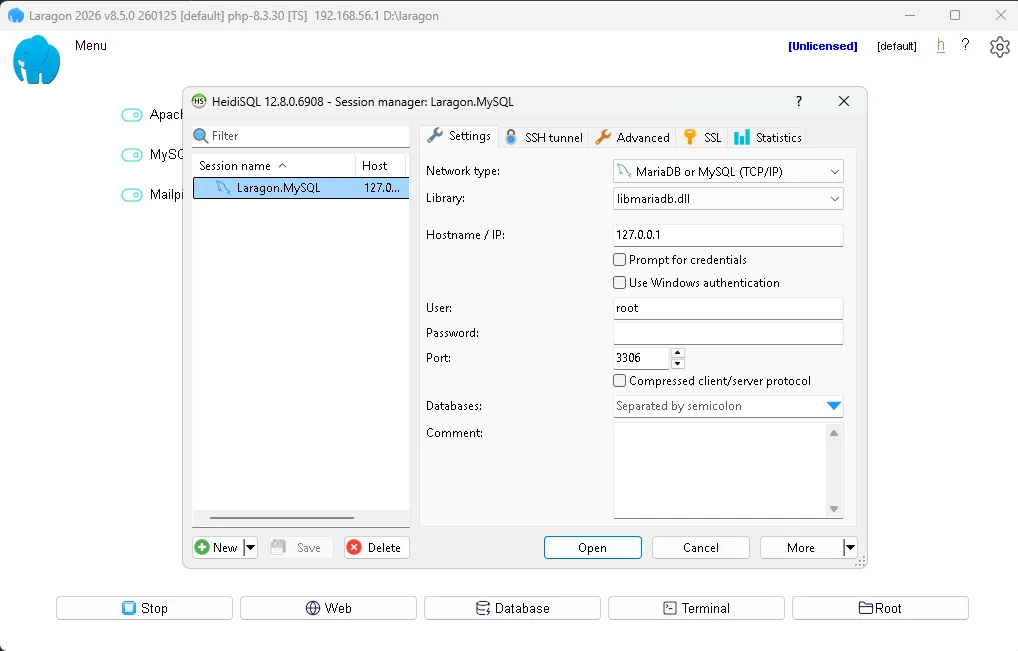Check Use Windows authentication option
1018x651 pixels.
pyautogui.click(x=620, y=283)
